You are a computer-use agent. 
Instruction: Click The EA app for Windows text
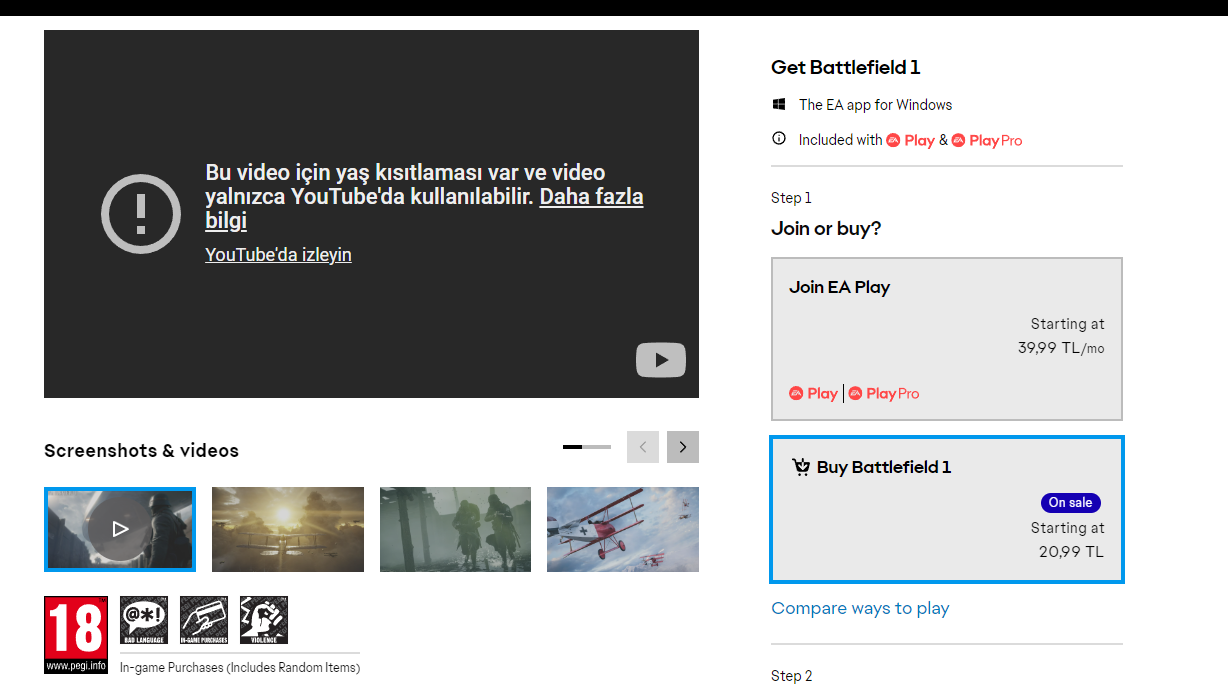pyautogui.click(x=875, y=105)
